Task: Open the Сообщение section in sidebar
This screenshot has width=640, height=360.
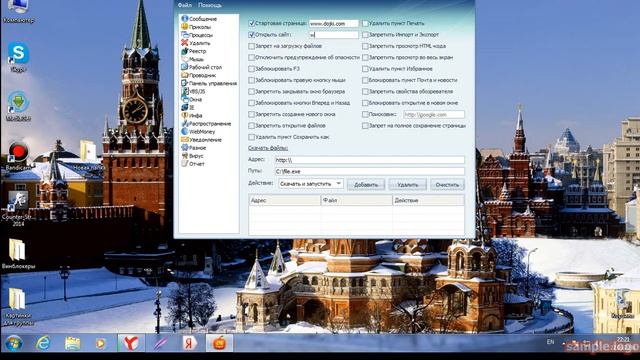Action: (x=199, y=19)
